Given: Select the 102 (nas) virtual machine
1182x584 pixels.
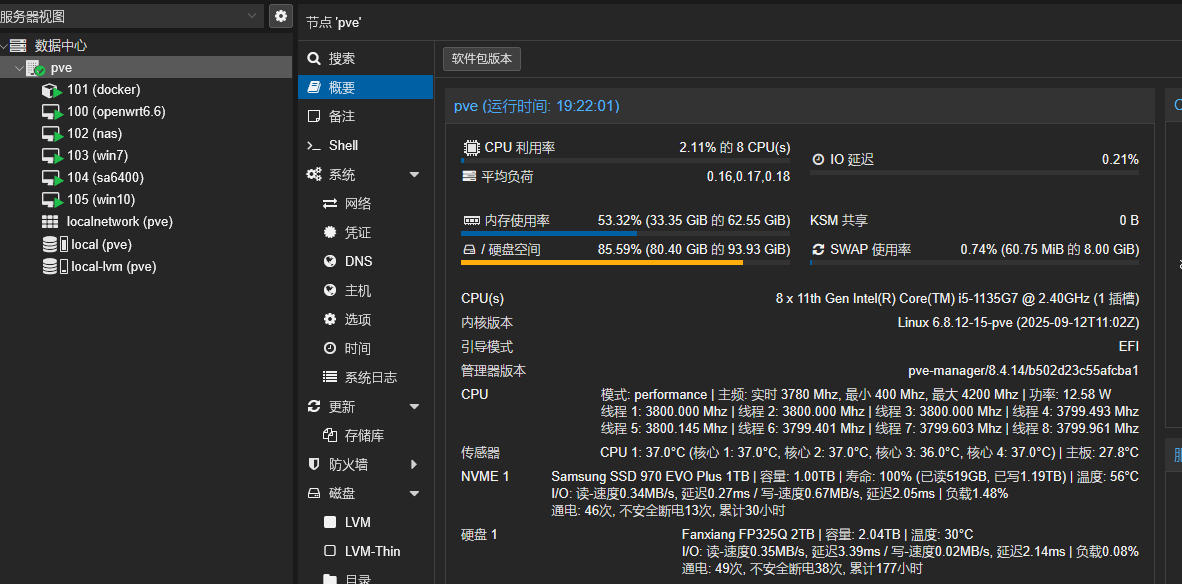Looking at the screenshot, I should 94,134.
